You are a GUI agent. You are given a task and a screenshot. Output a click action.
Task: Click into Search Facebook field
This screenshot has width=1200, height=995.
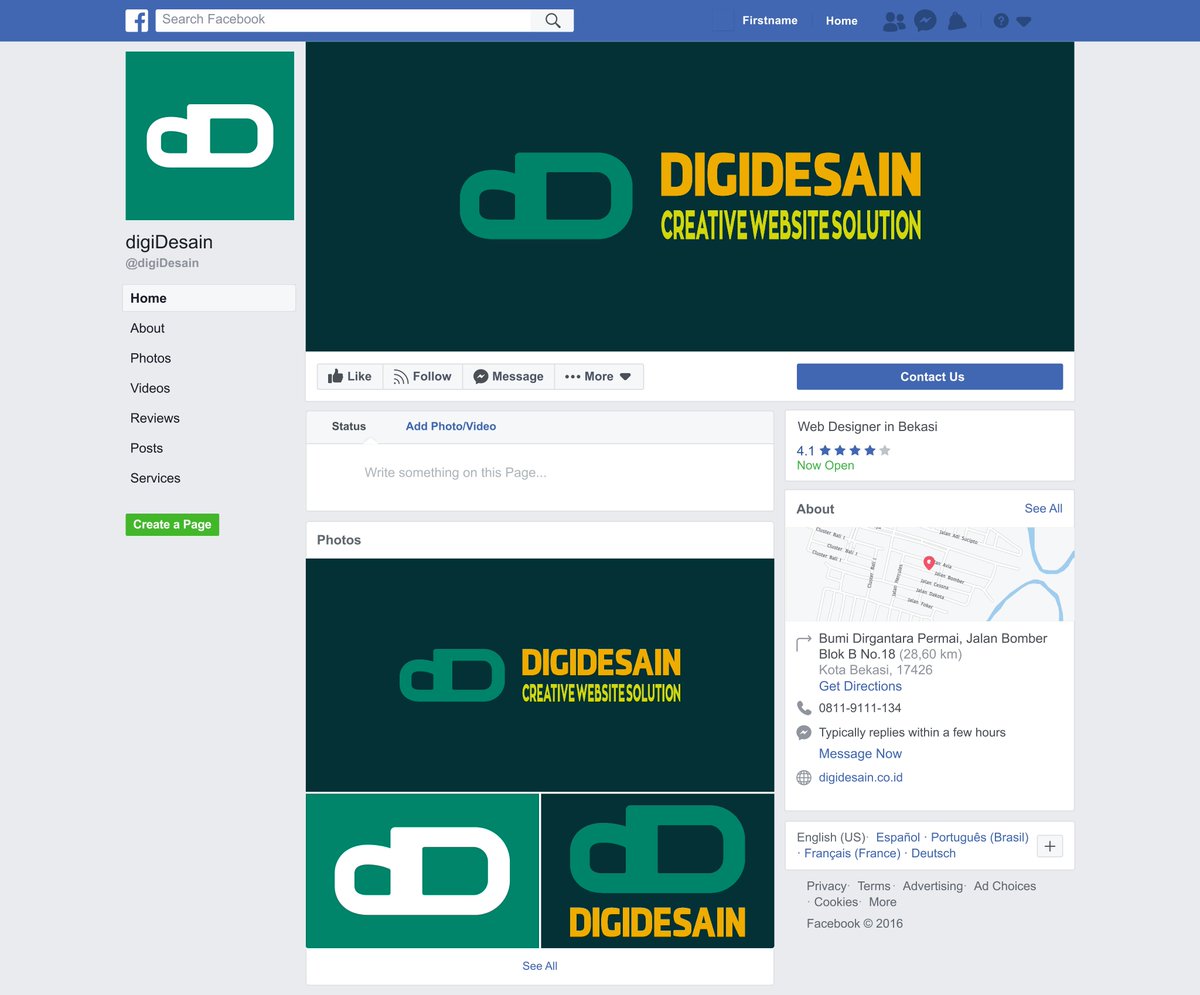click(343, 20)
